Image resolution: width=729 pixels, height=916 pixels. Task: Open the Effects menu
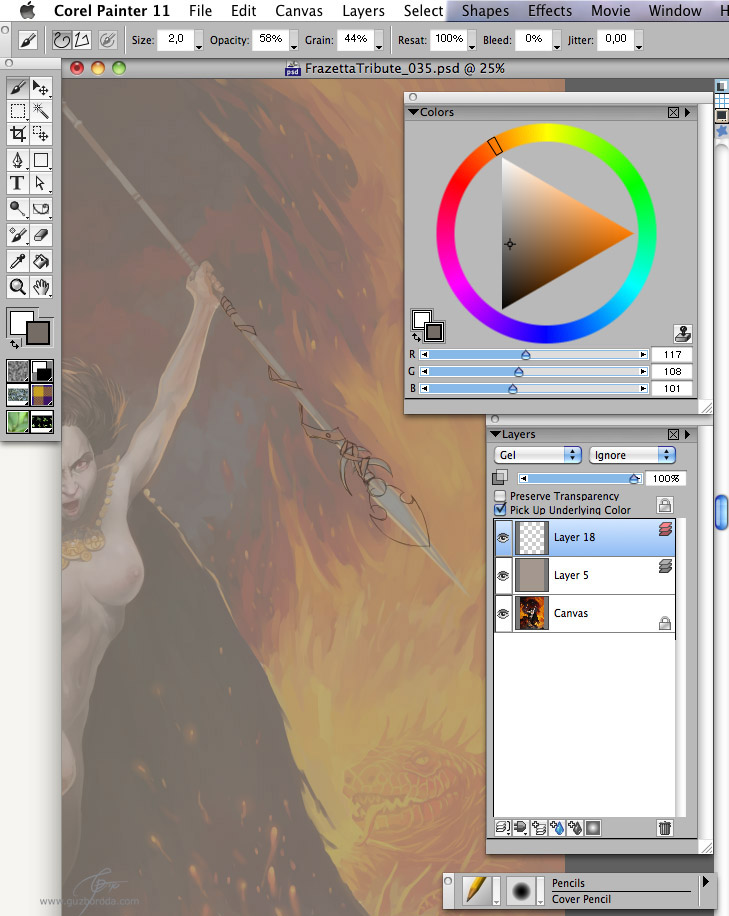(550, 11)
